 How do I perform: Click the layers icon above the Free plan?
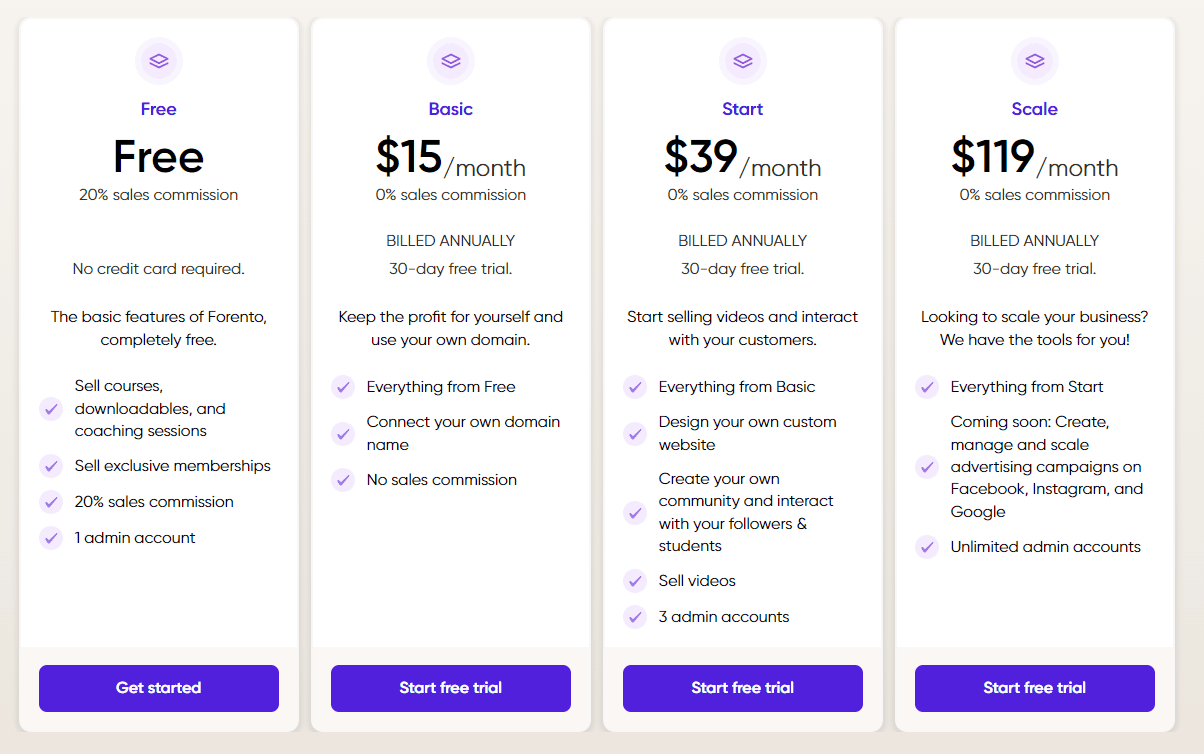point(158,61)
